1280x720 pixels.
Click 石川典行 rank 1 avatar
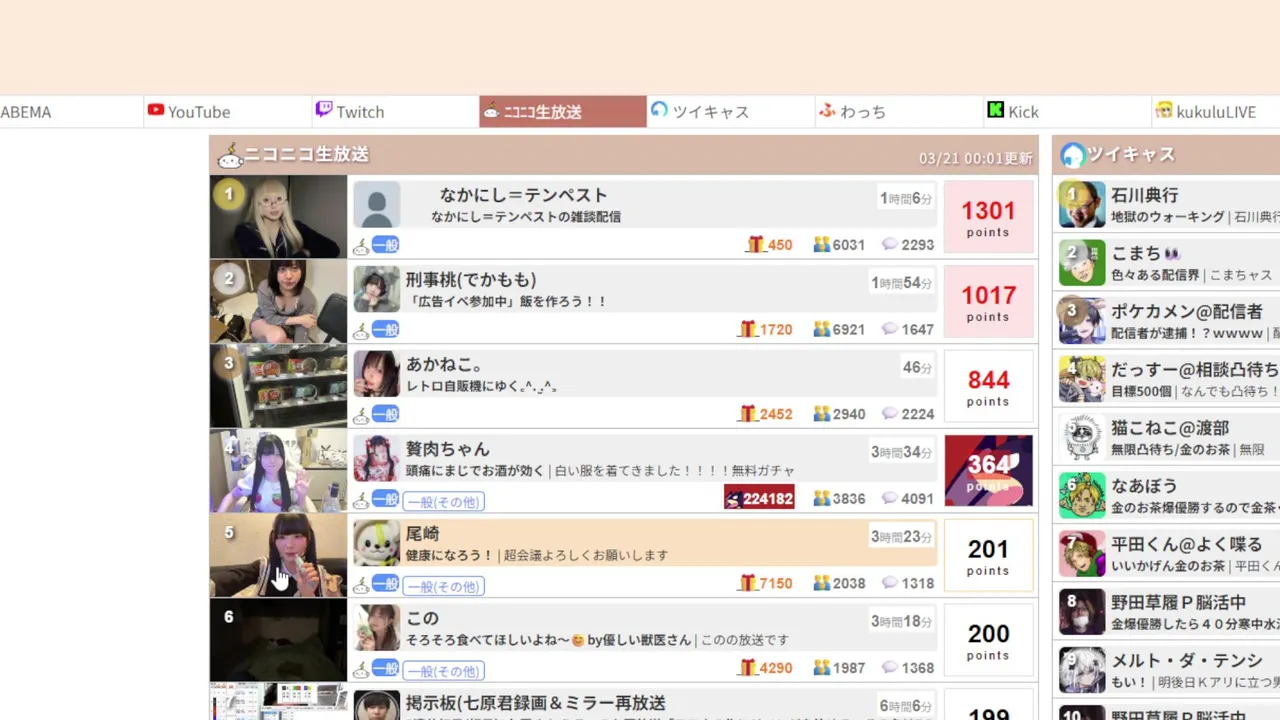click(1082, 205)
